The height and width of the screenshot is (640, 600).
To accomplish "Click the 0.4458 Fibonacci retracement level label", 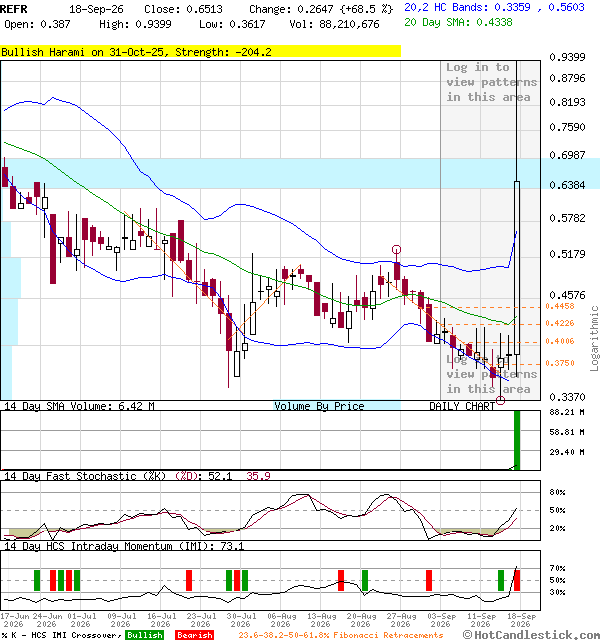I will [x=560, y=306].
